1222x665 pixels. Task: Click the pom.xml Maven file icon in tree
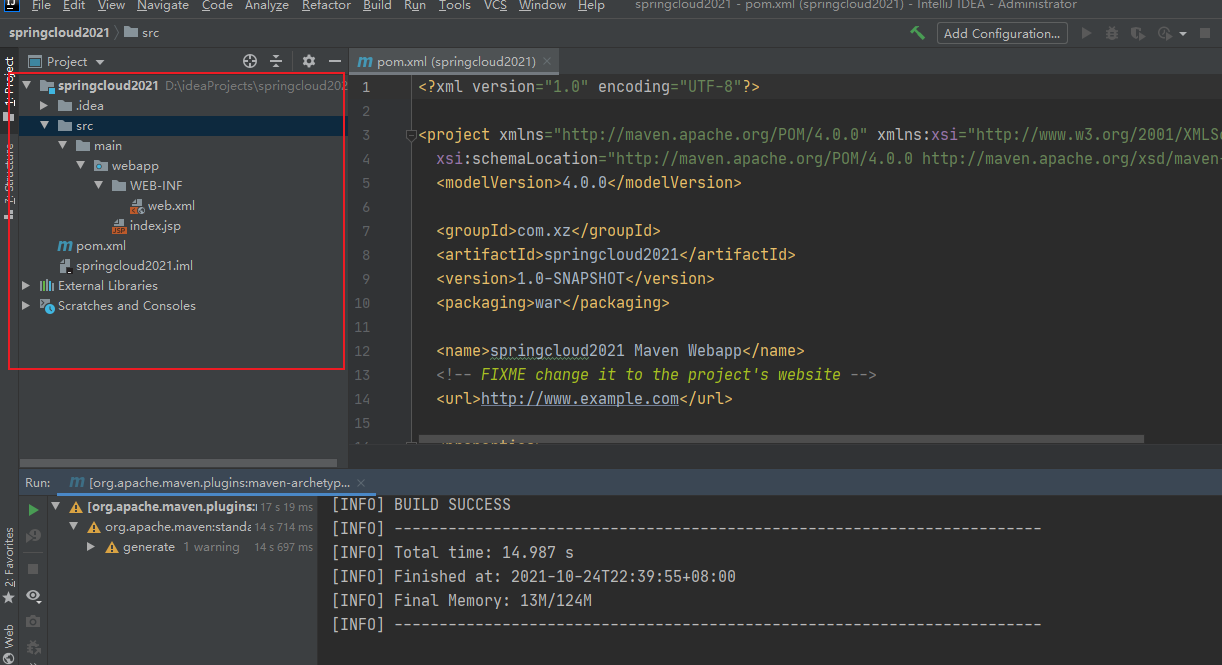65,246
